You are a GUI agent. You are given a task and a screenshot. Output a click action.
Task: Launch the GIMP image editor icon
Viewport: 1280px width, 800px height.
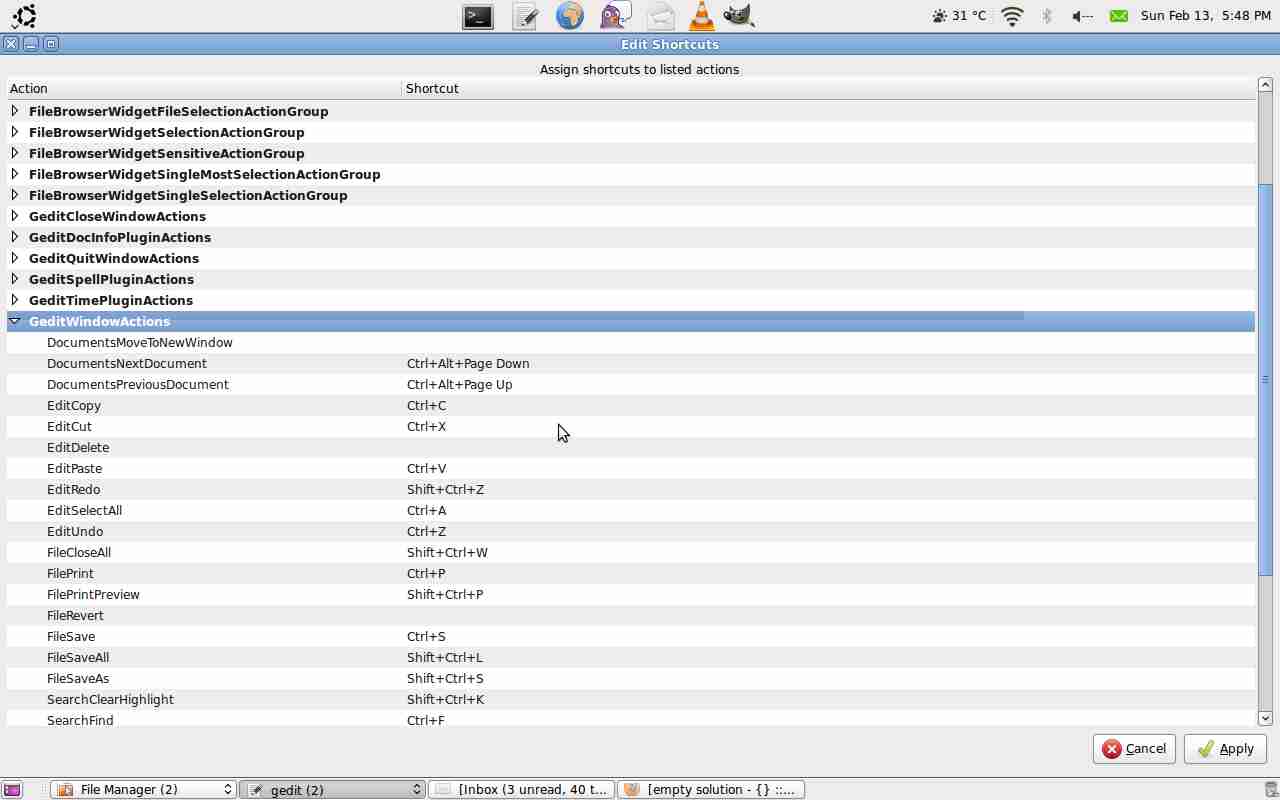(738, 16)
